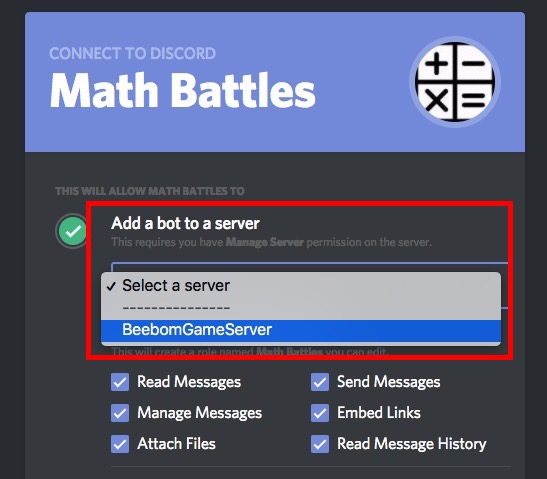The height and width of the screenshot is (479, 547).
Task: Uncheck the Read Messages permission checkbox
Action: click(120, 382)
